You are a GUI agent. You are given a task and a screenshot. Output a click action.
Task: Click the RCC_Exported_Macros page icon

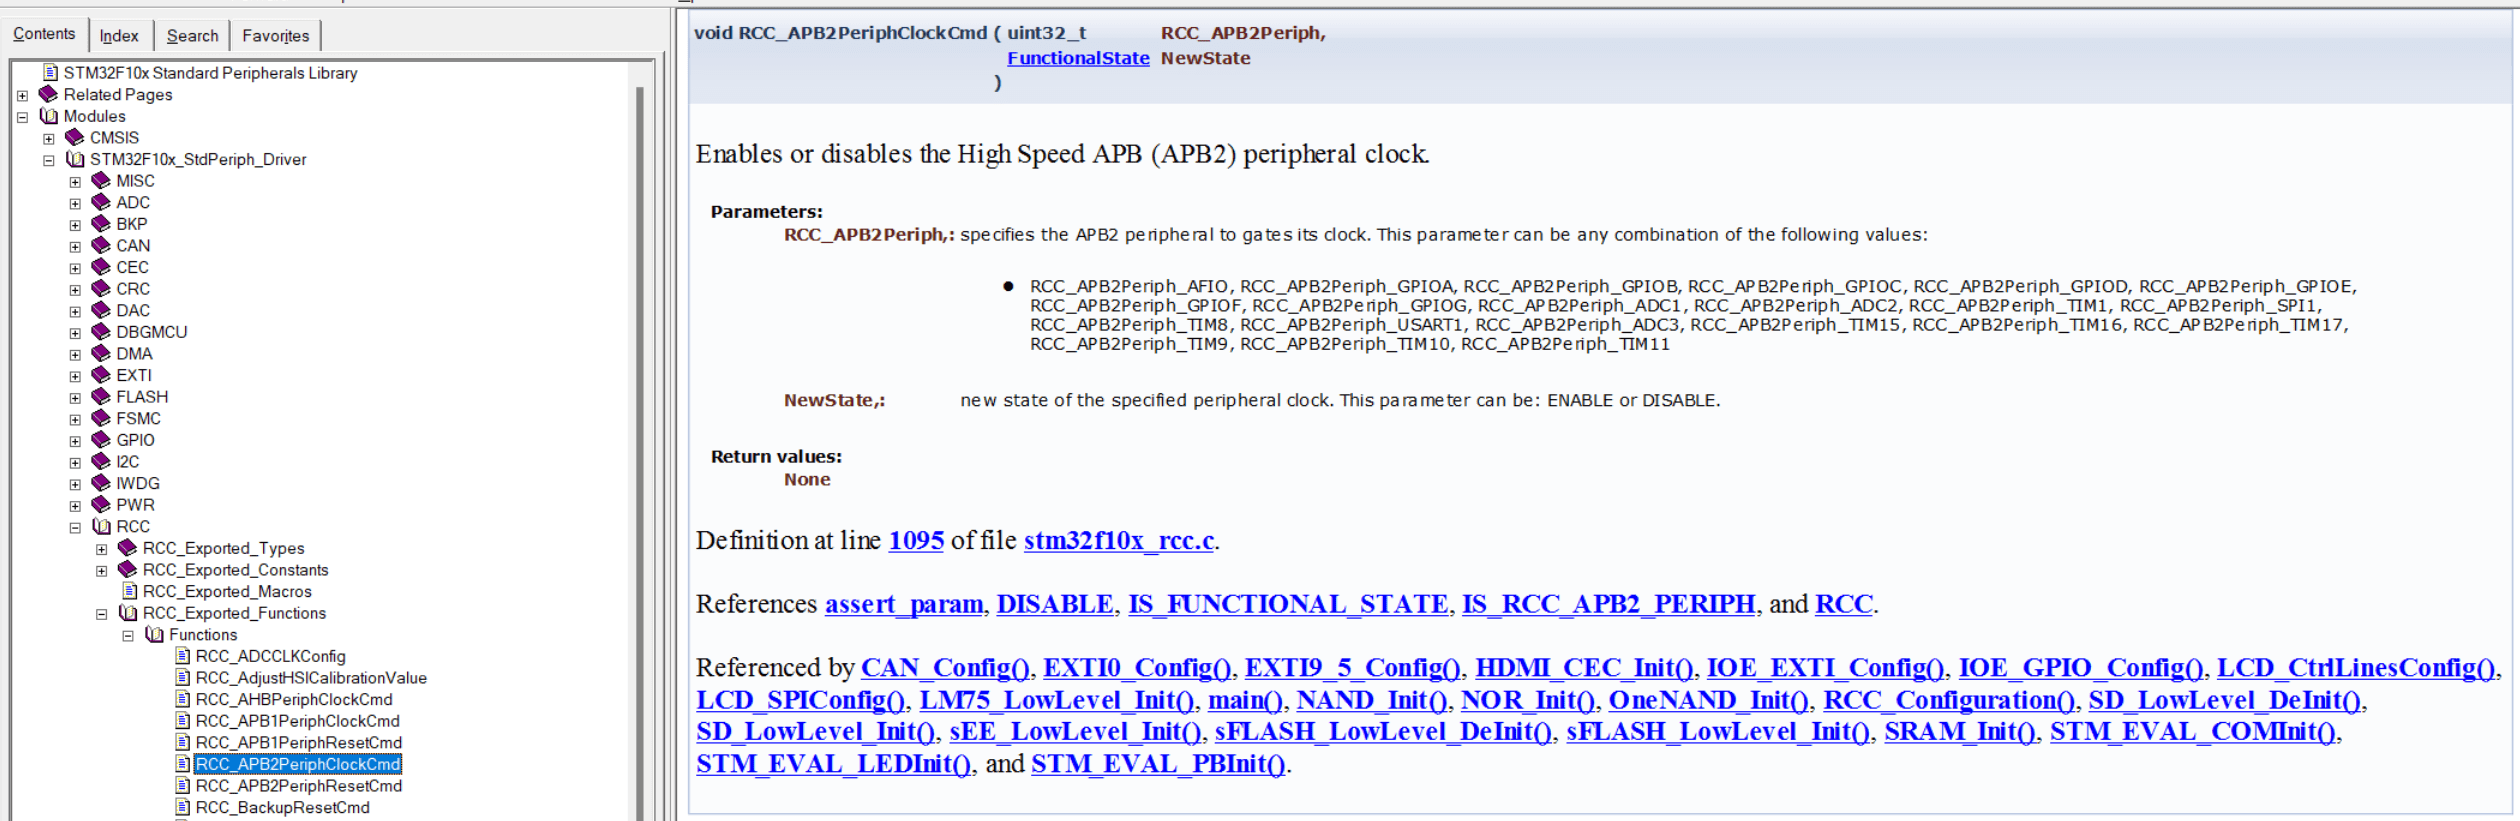(129, 591)
